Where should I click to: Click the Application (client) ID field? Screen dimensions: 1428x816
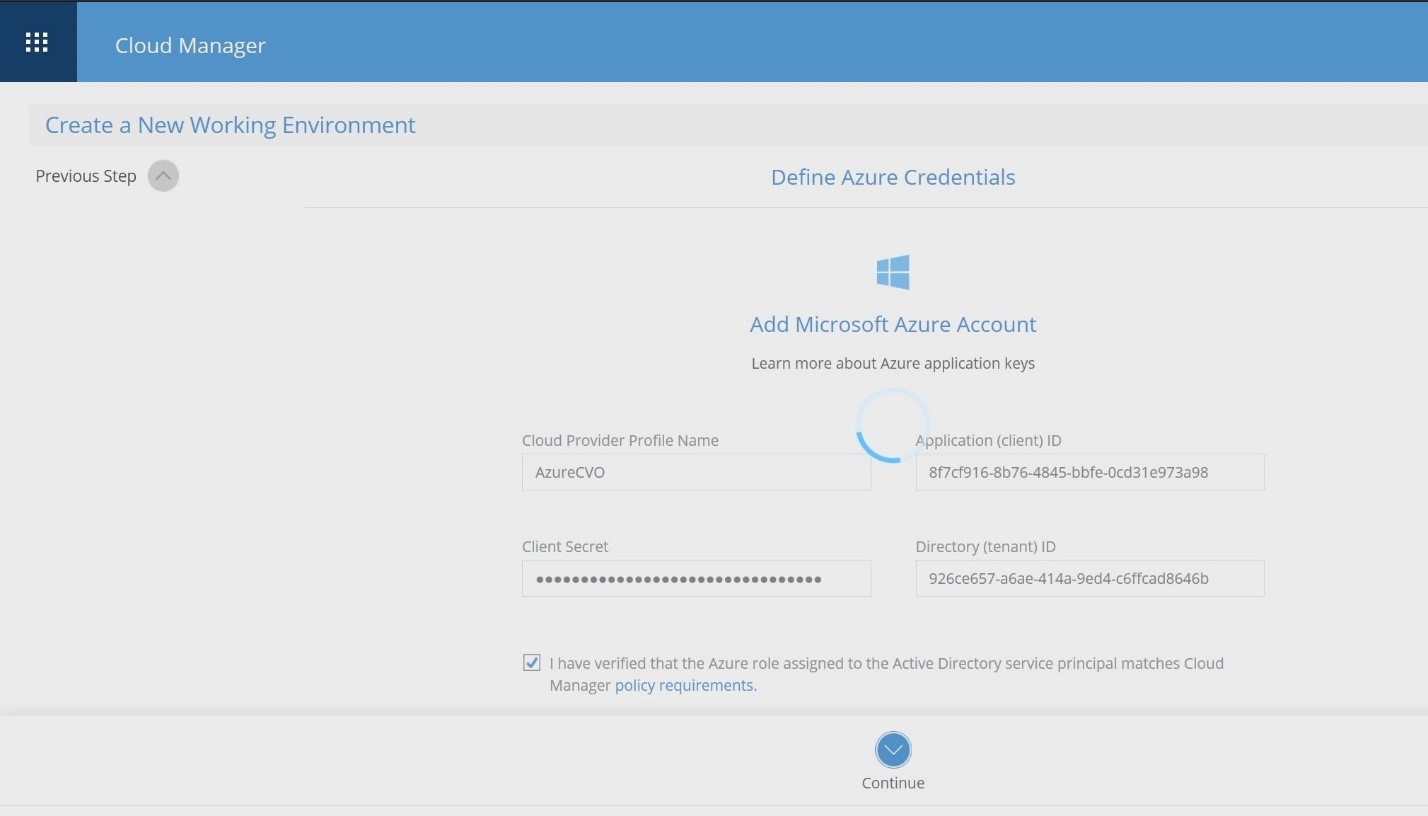pyautogui.click(x=1090, y=472)
